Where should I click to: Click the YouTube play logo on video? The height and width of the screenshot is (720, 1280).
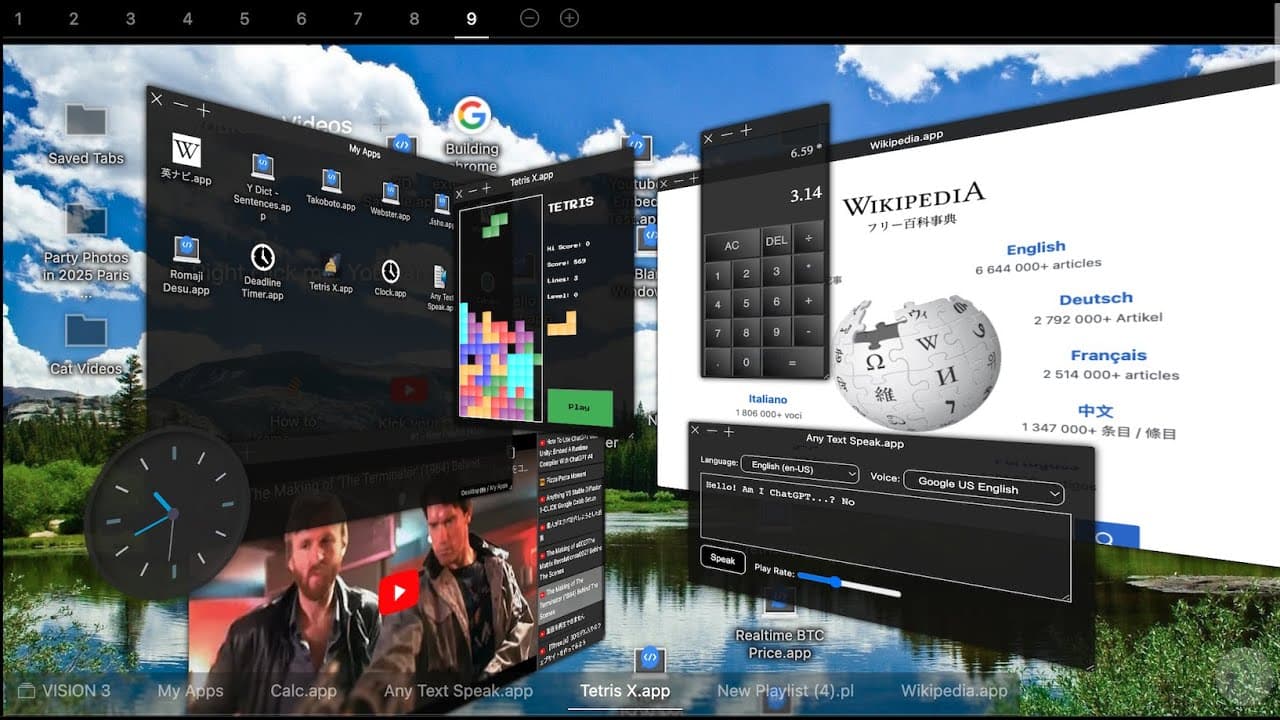coord(398,593)
